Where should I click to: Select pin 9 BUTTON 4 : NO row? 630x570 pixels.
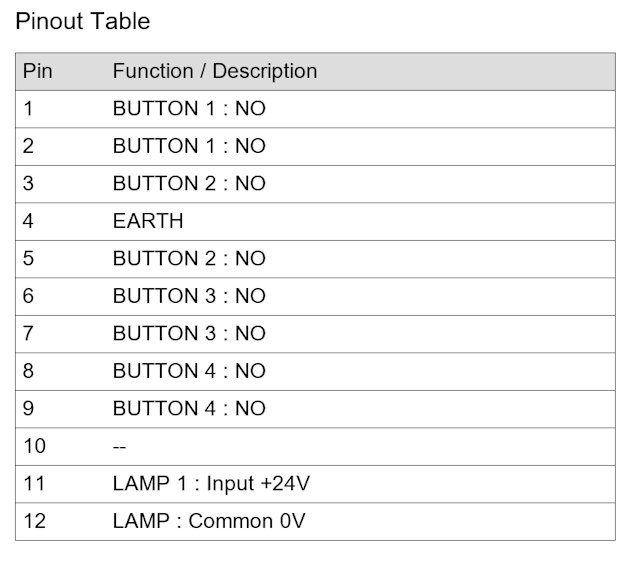tap(315, 409)
